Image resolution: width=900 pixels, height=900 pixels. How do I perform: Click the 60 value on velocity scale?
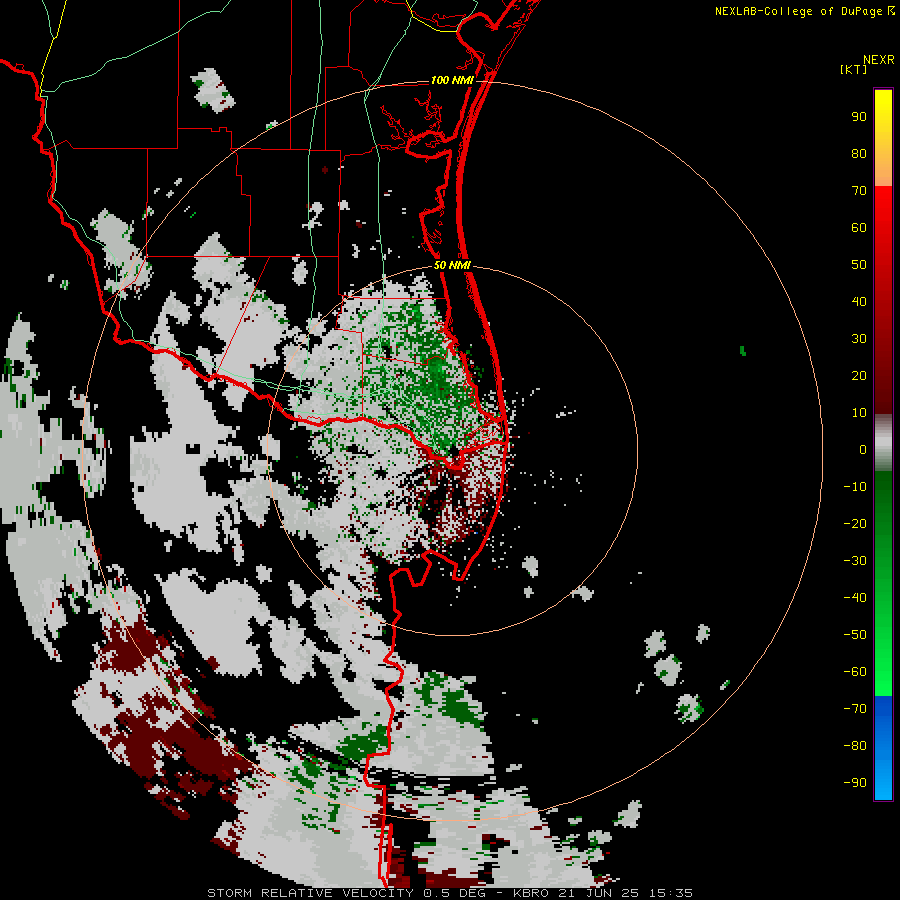click(x=859, y=228)
